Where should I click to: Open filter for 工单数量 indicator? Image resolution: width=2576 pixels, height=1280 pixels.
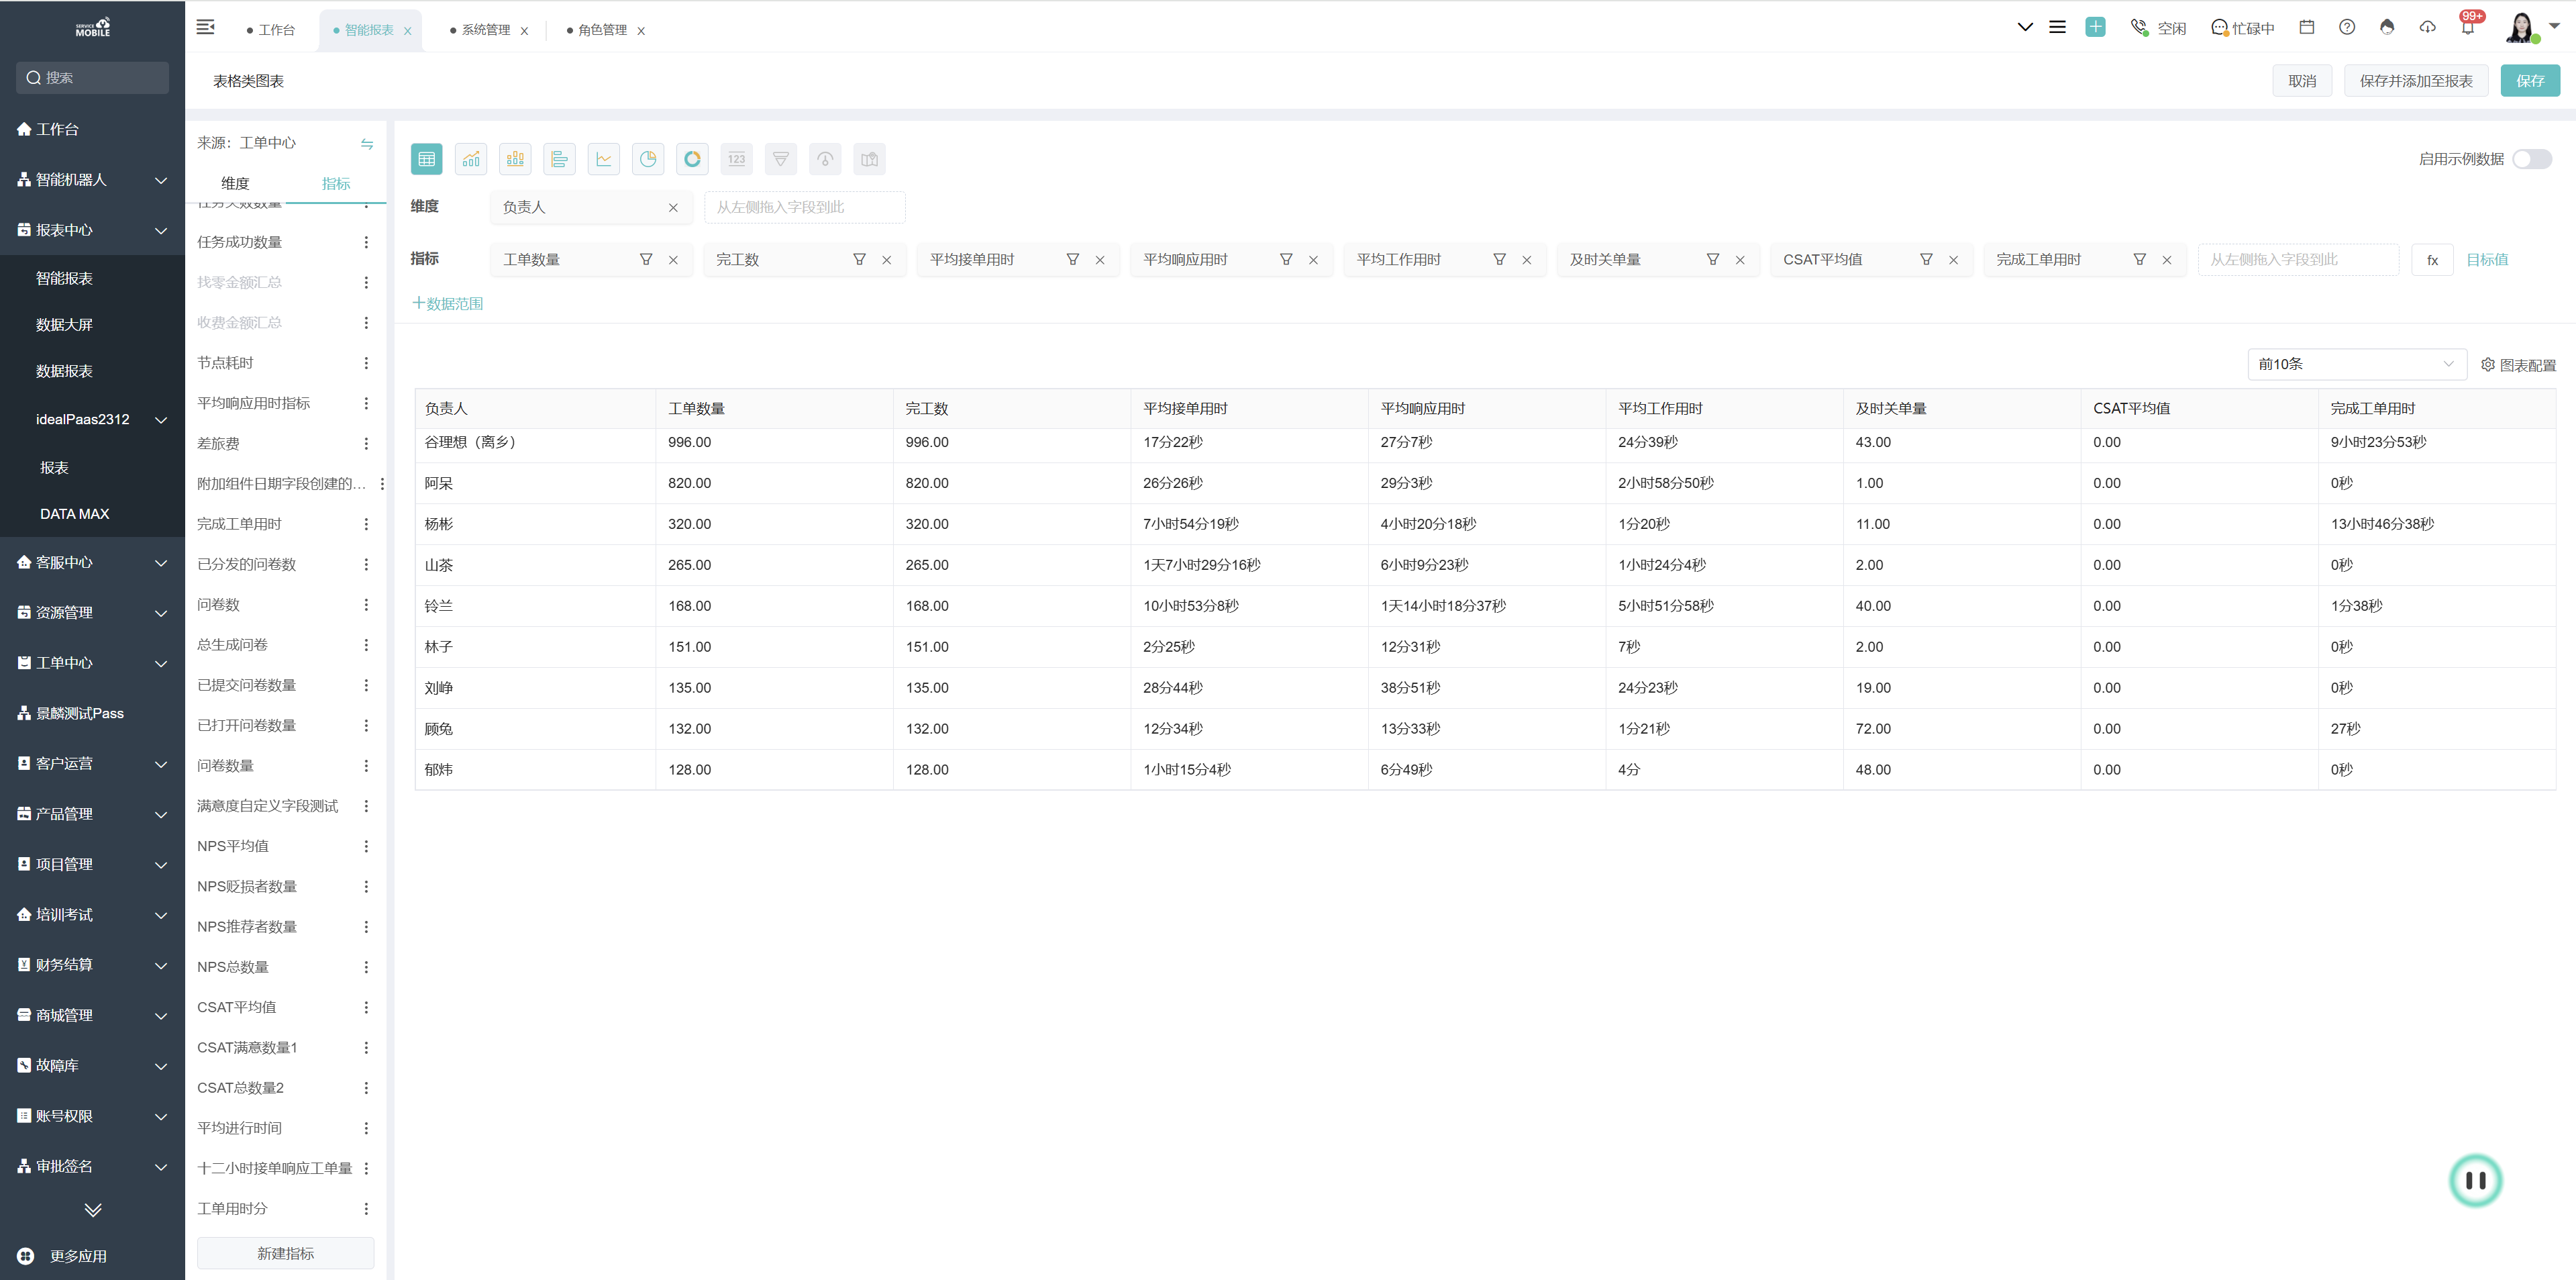click(x=646, y=259)
